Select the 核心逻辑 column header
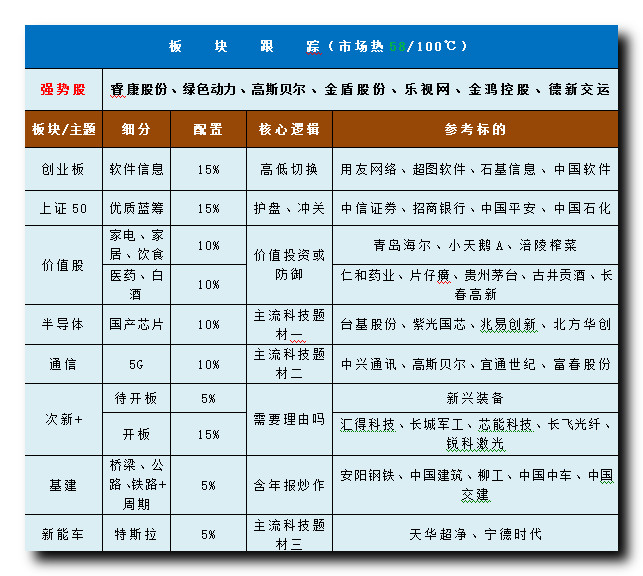This screenshot has width=643, height=576. tap(289, 129)
